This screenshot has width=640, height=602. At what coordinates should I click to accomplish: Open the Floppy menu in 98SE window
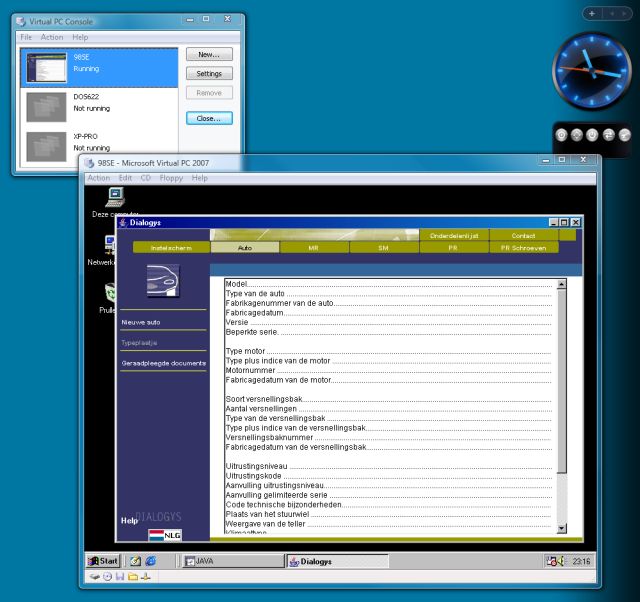point(172,178)
